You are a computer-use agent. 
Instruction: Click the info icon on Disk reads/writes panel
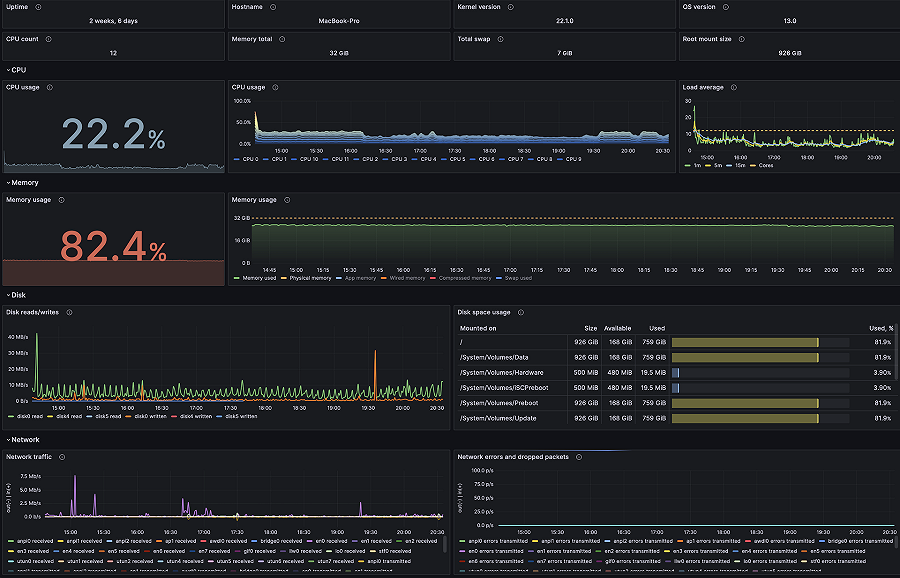(x=70, y=312)
